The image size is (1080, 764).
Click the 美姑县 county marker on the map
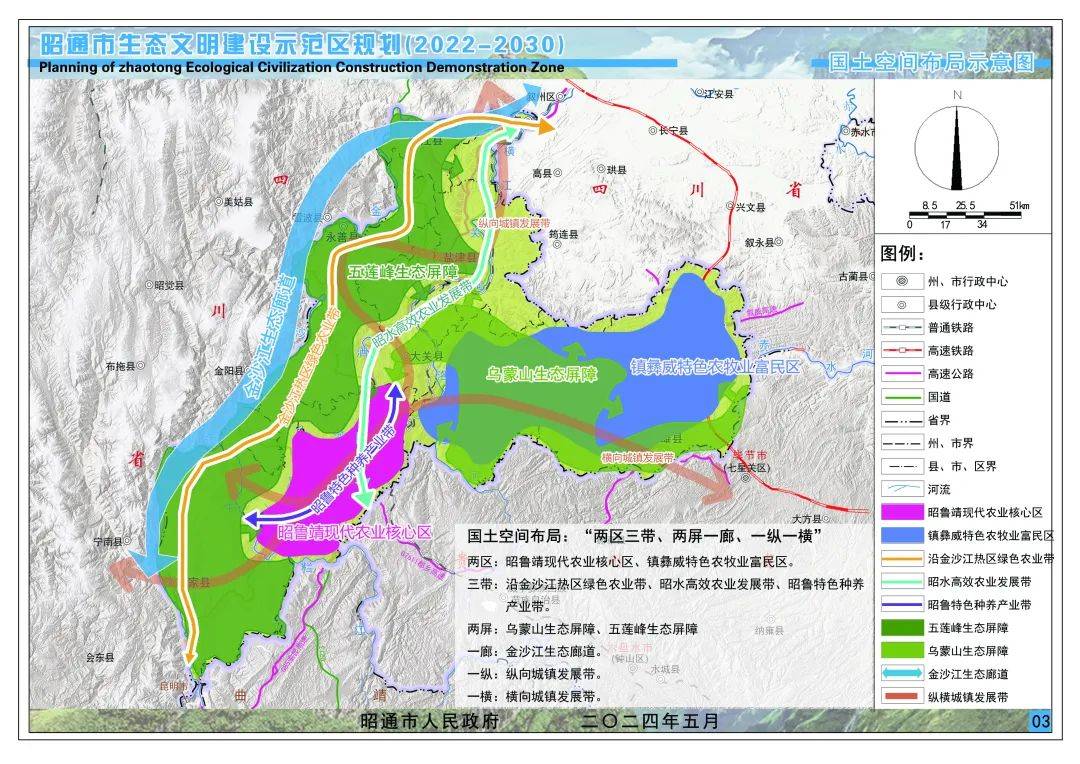(218, 202)
